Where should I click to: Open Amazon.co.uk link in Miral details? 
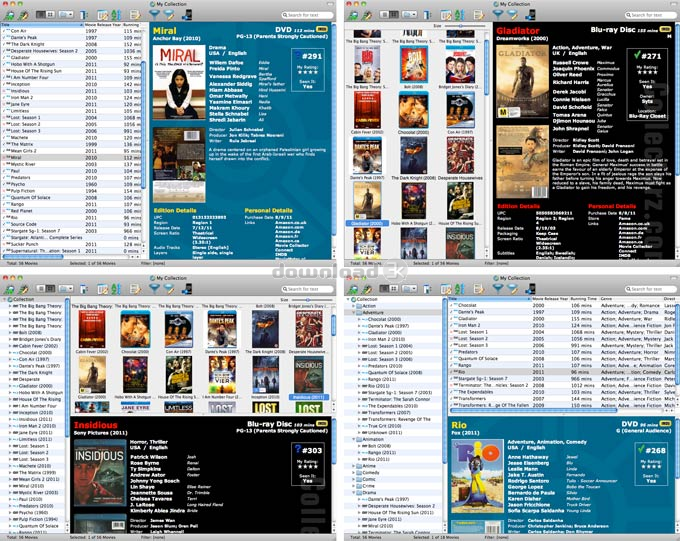coord(290,223)
